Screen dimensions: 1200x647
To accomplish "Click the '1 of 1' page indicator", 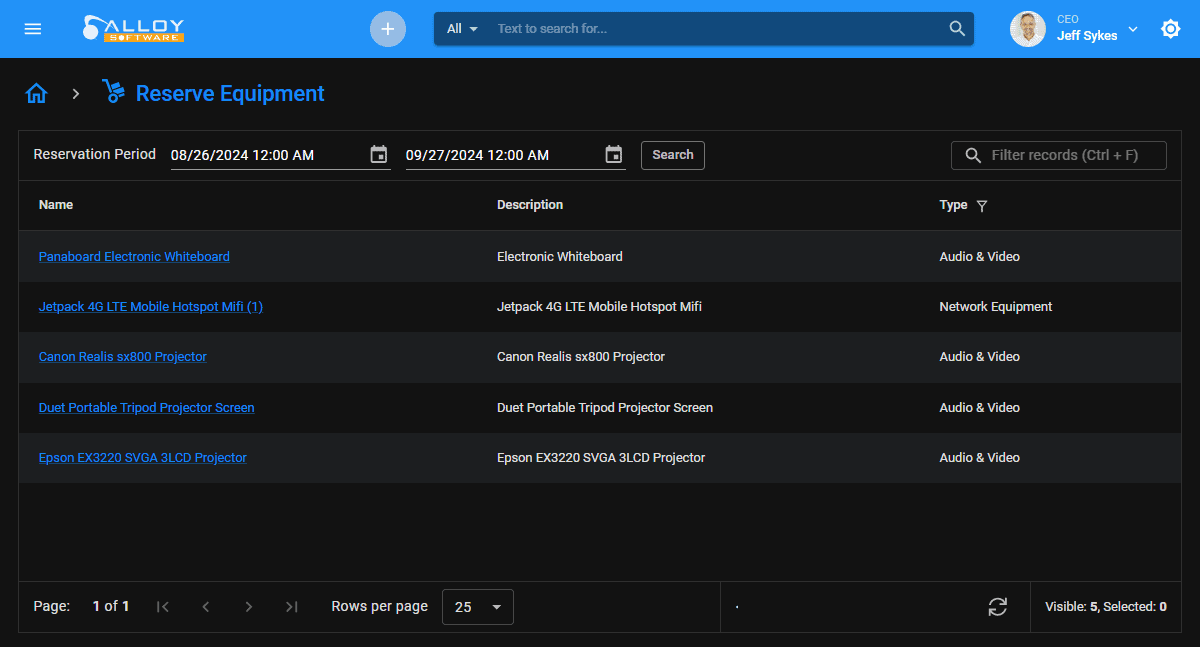I will pyautogui.click(x=111, y=607).
